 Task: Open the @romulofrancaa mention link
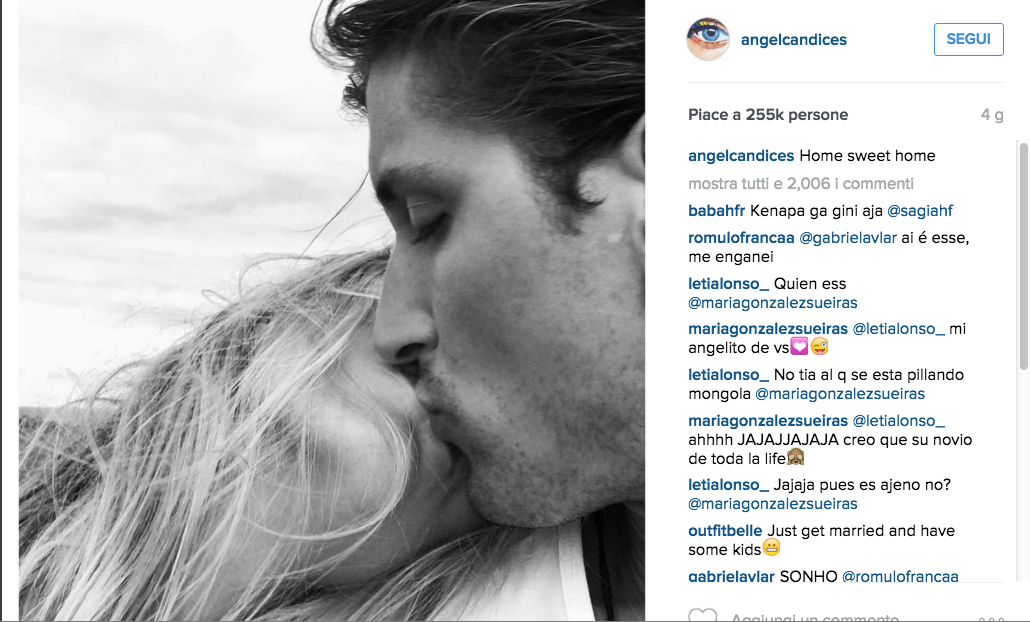900,577
